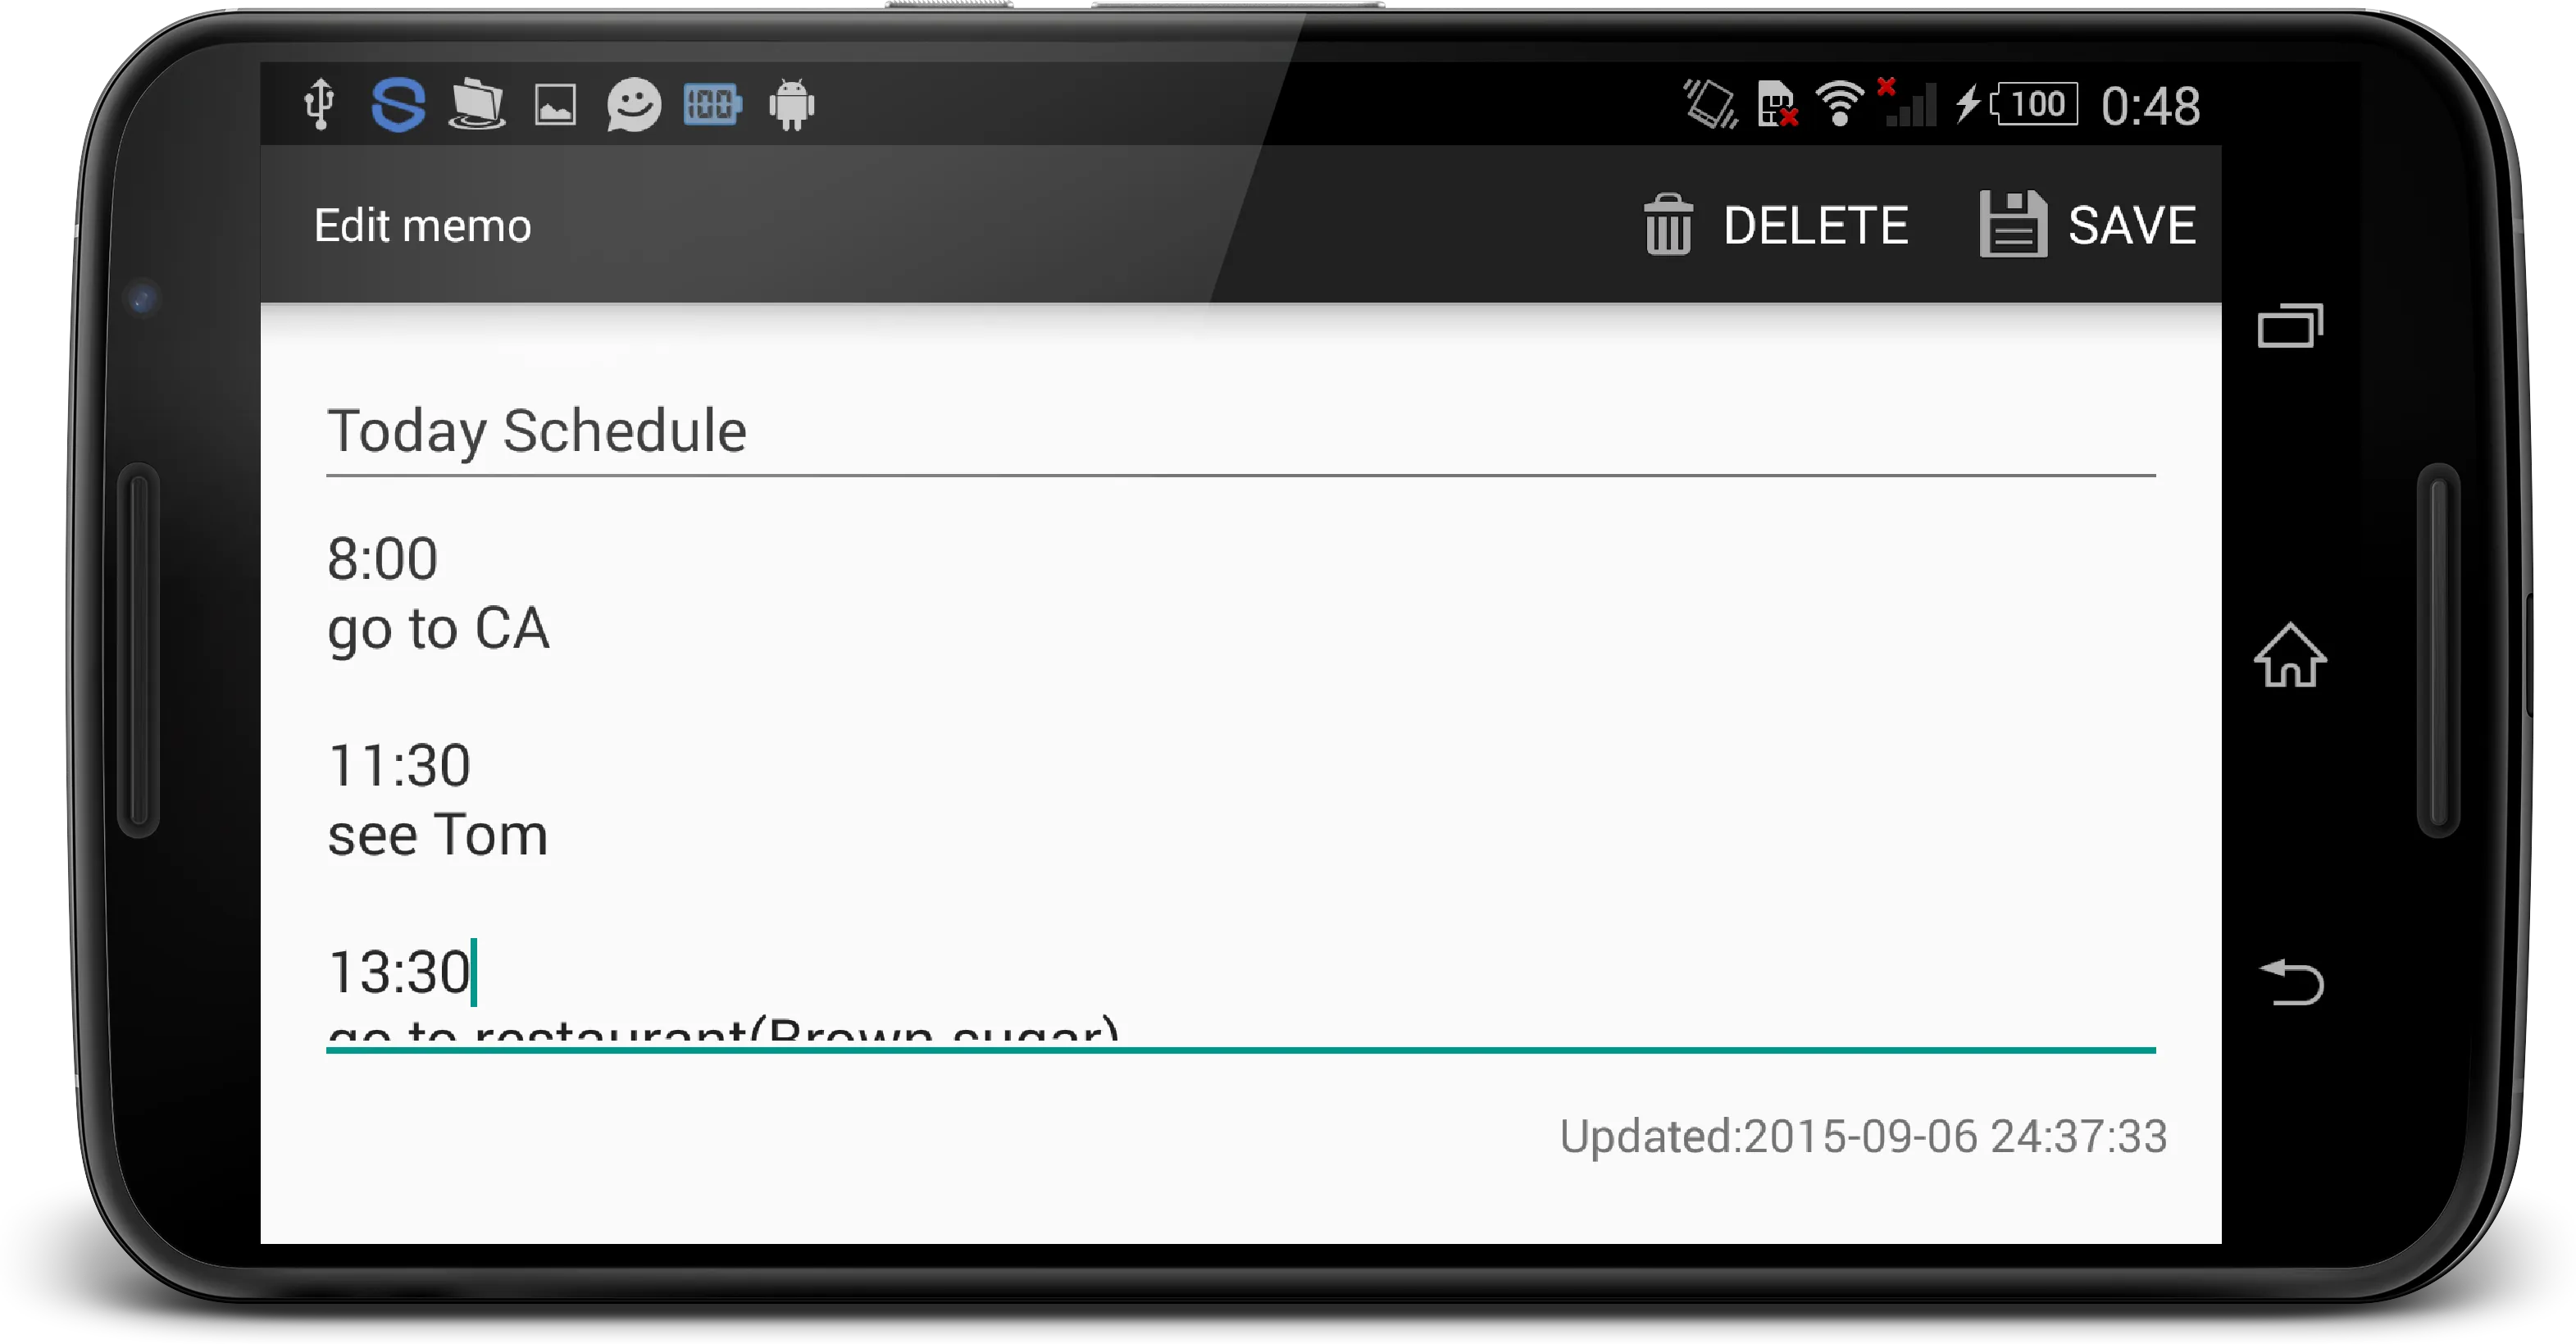The image size is (2576, 1344).
Task: Open the grid/barcode scanner icon
Action: pos(712,104)
